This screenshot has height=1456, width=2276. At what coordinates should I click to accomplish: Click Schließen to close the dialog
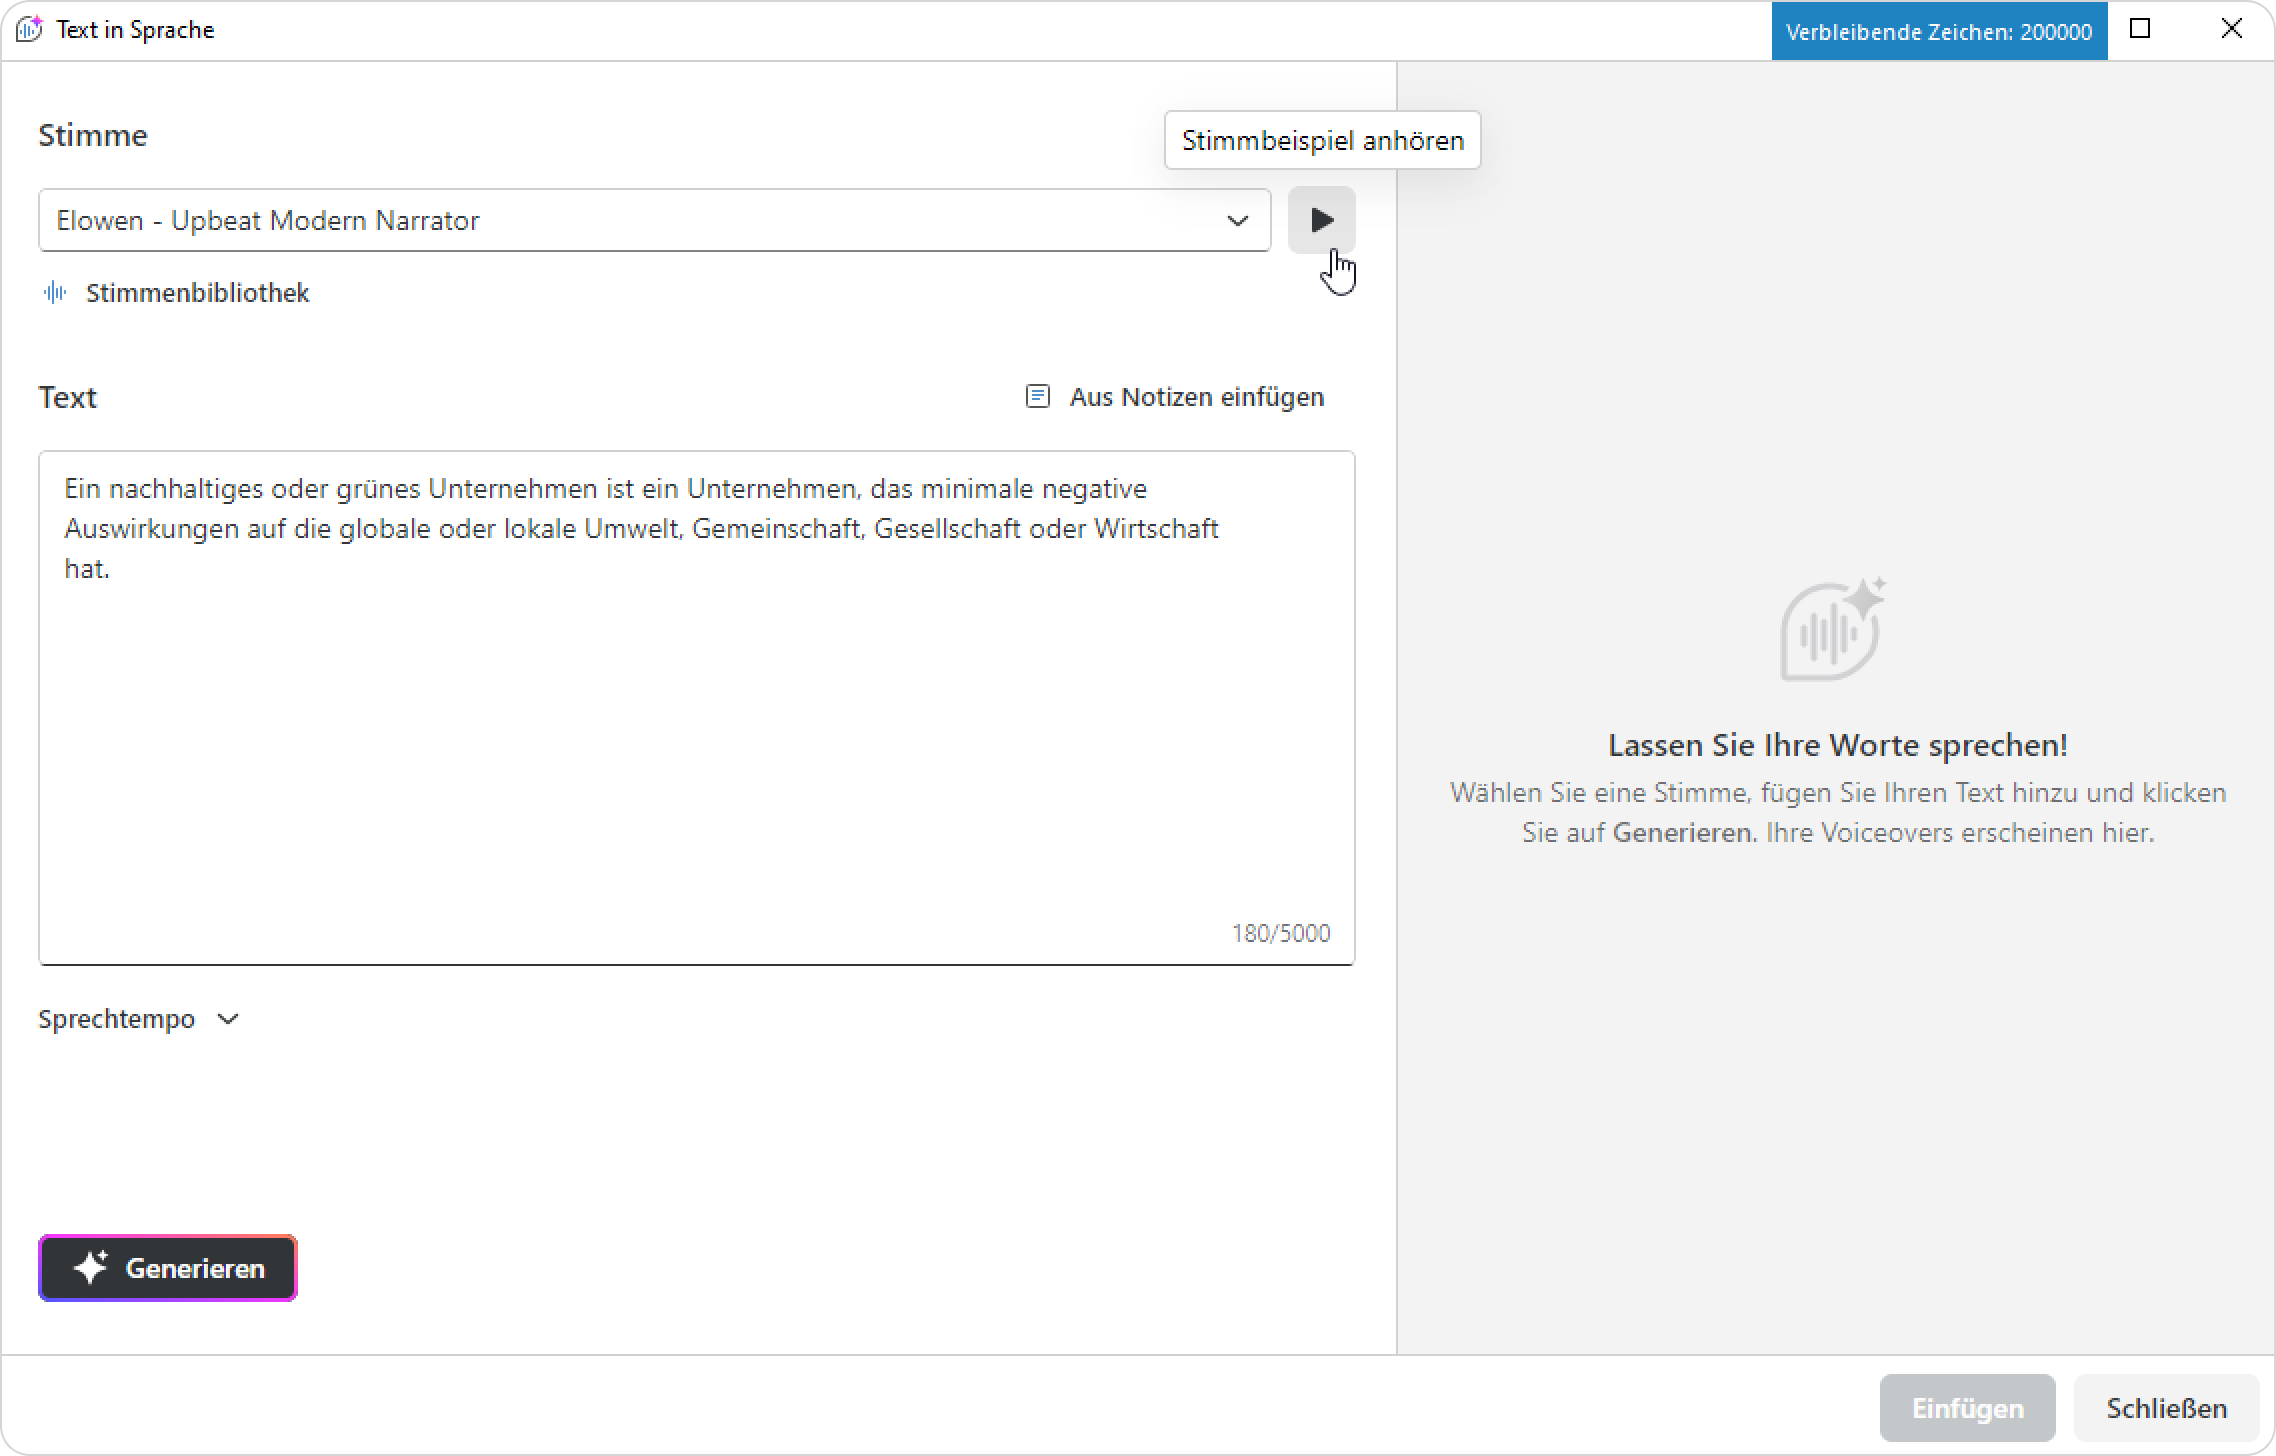coord(2166,1408)
